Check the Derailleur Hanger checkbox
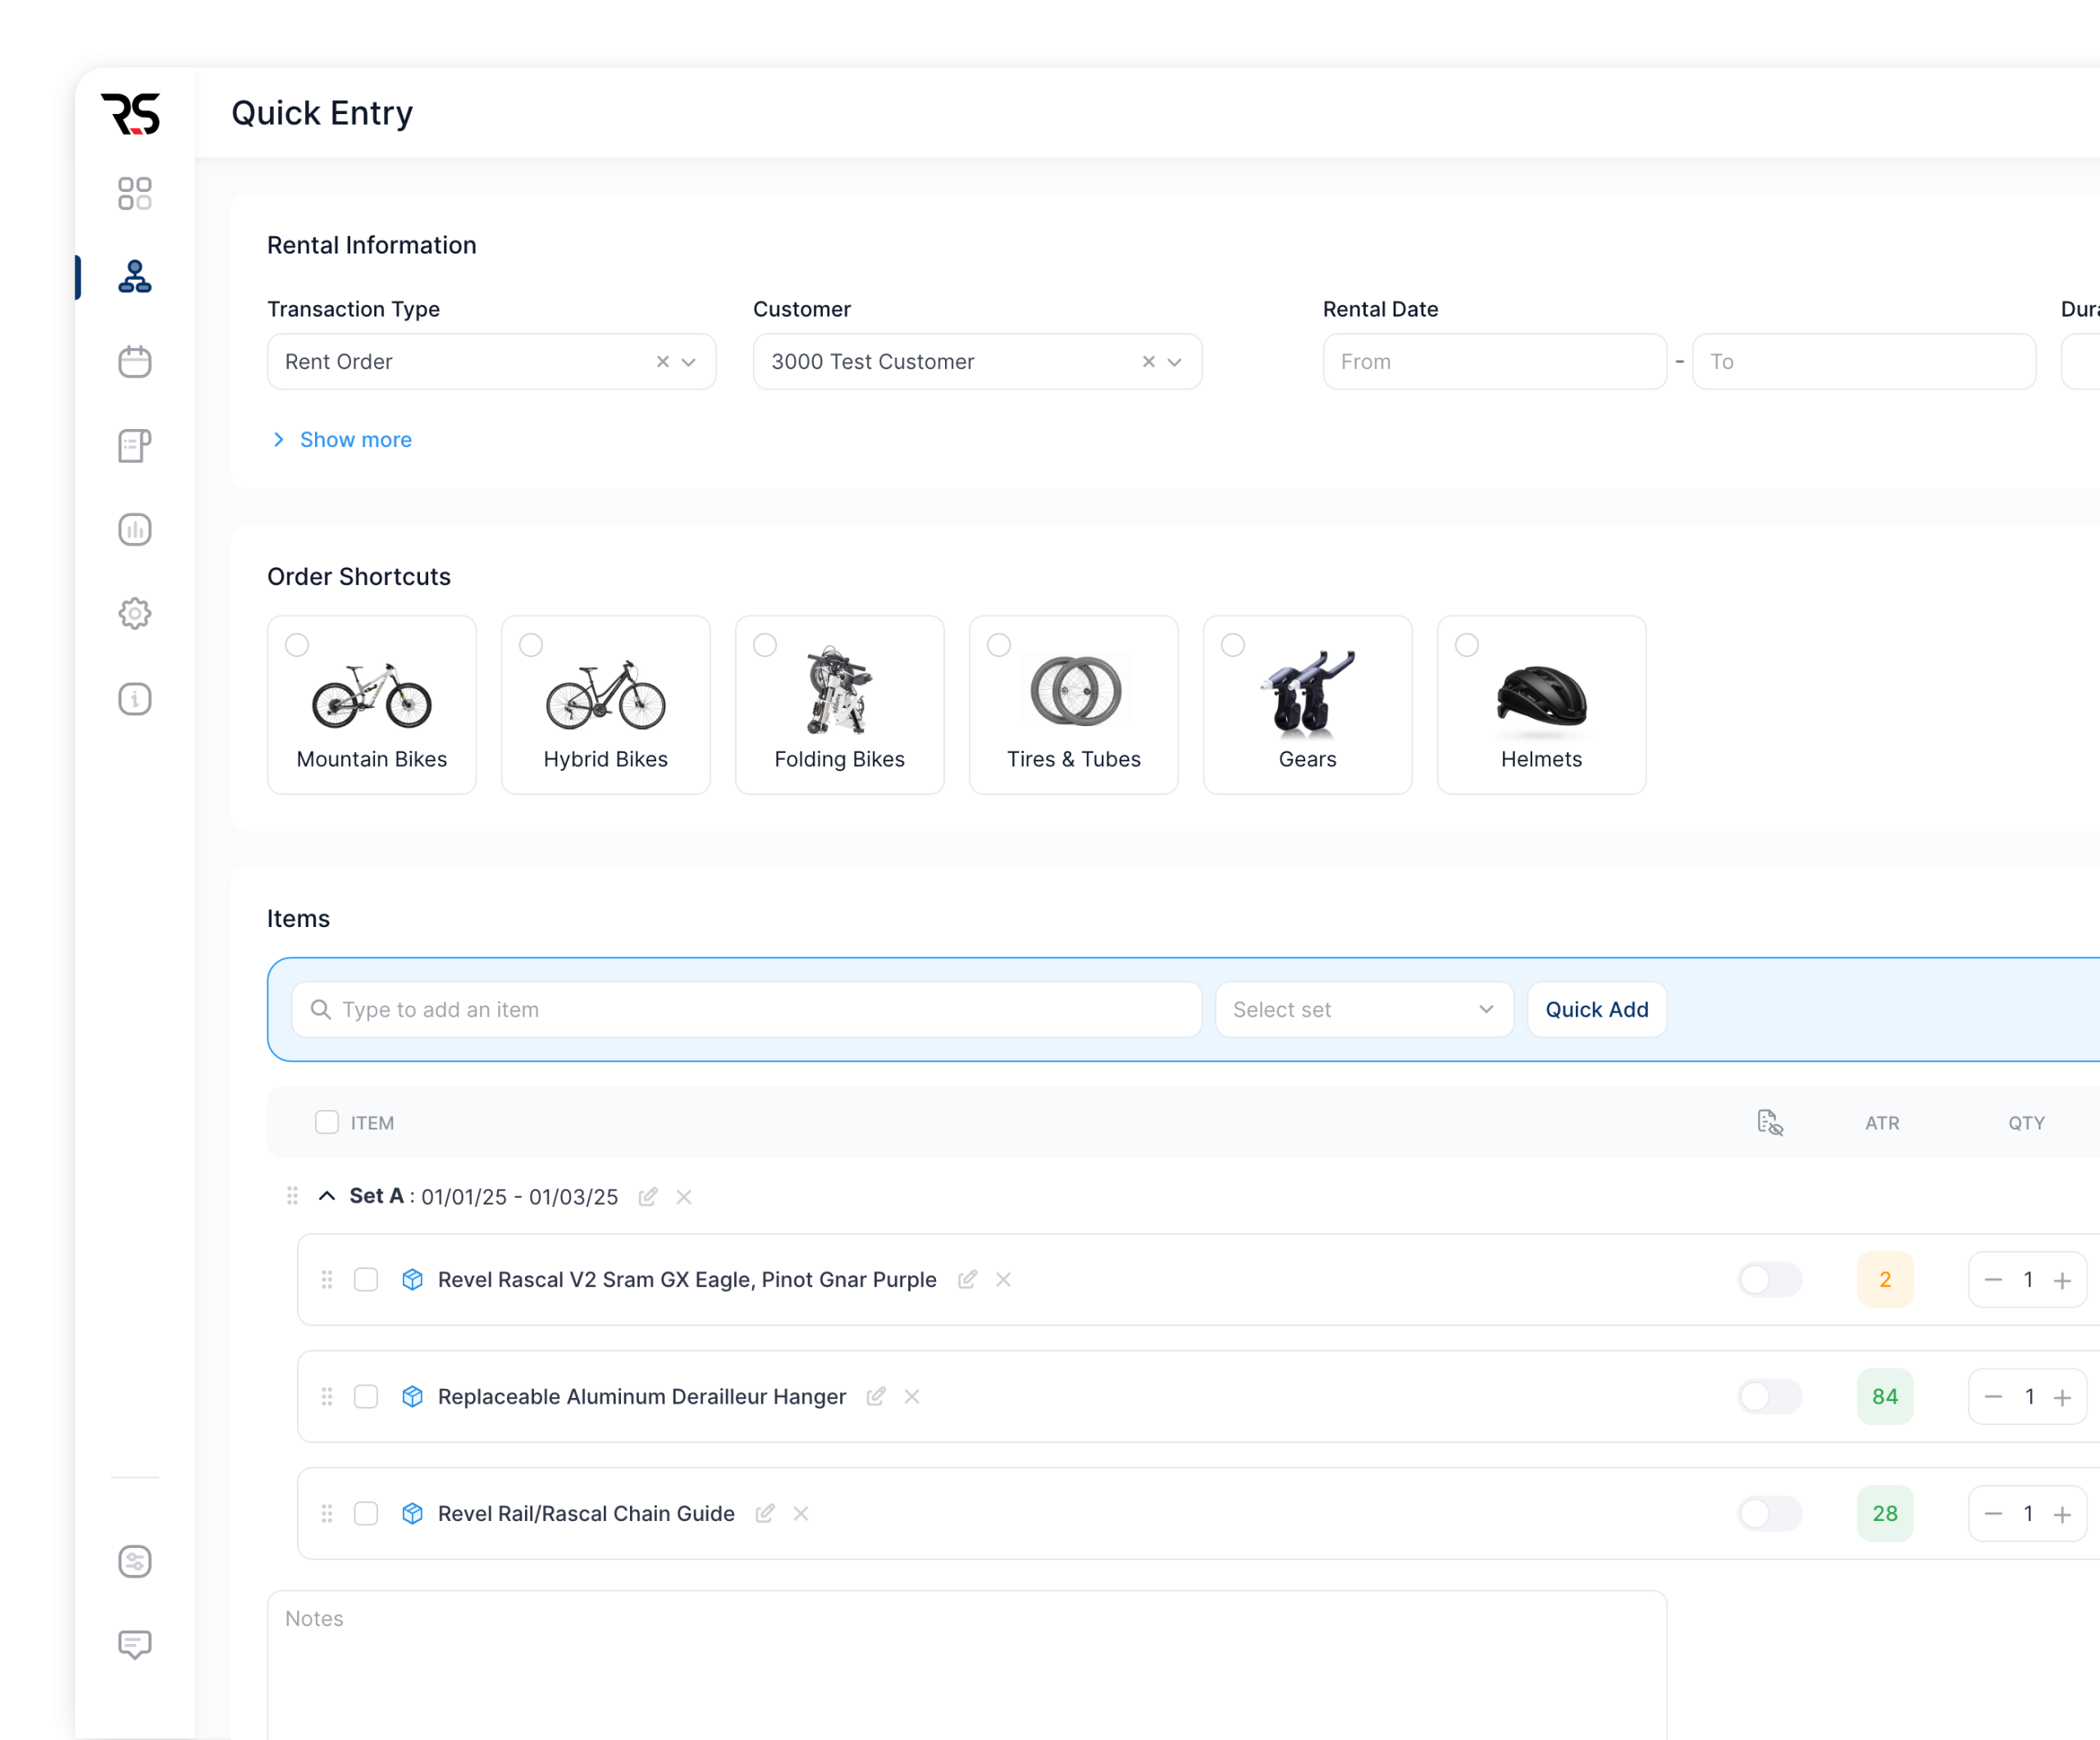Image resolution: width=2100 pixels, height=1740 pixels. point(366,1396)
